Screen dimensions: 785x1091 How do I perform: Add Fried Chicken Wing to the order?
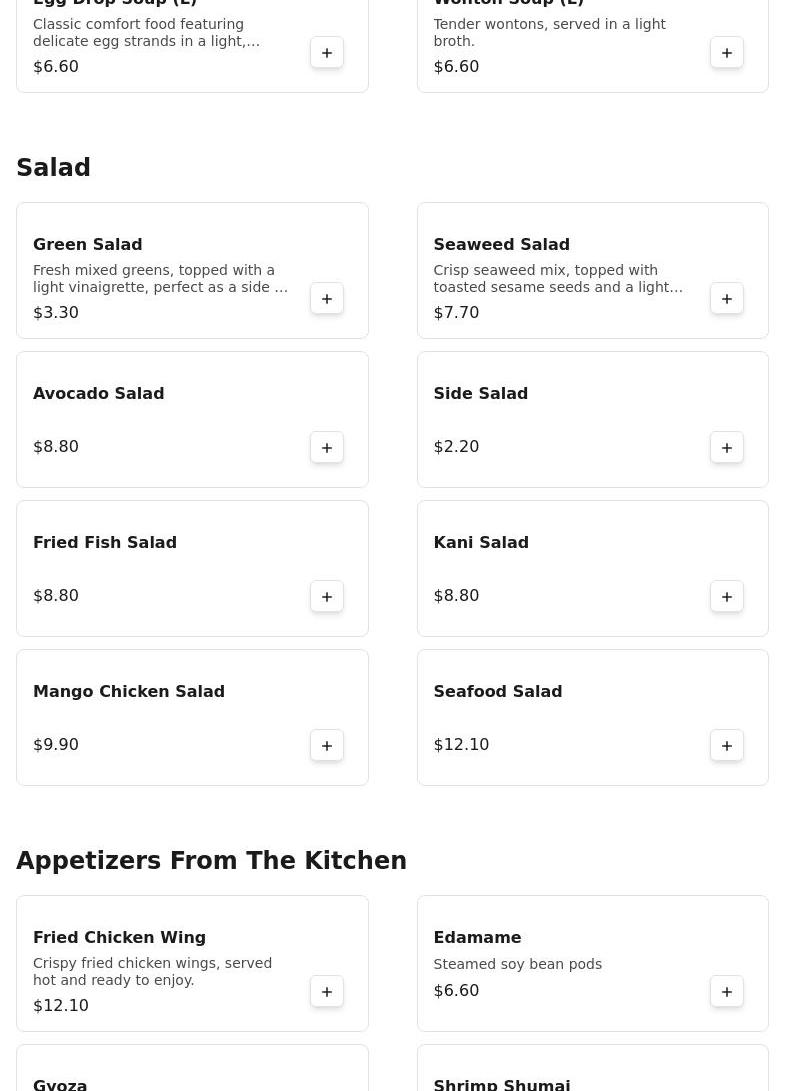pyautogui.click(x=326, y=992)
